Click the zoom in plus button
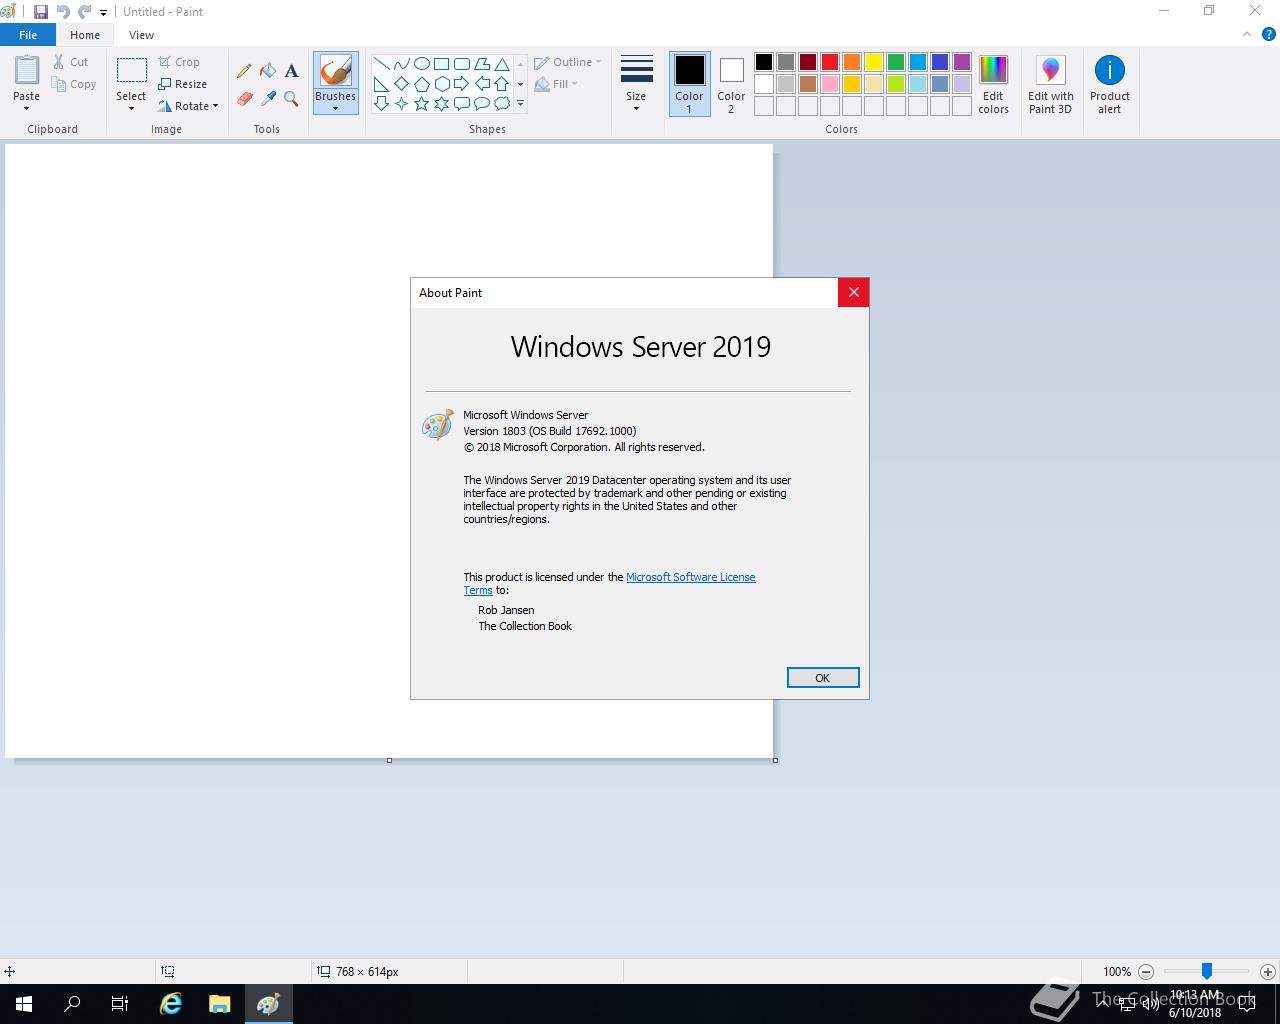Viewport: 1280px width, 1024px height. (1268, 971)
